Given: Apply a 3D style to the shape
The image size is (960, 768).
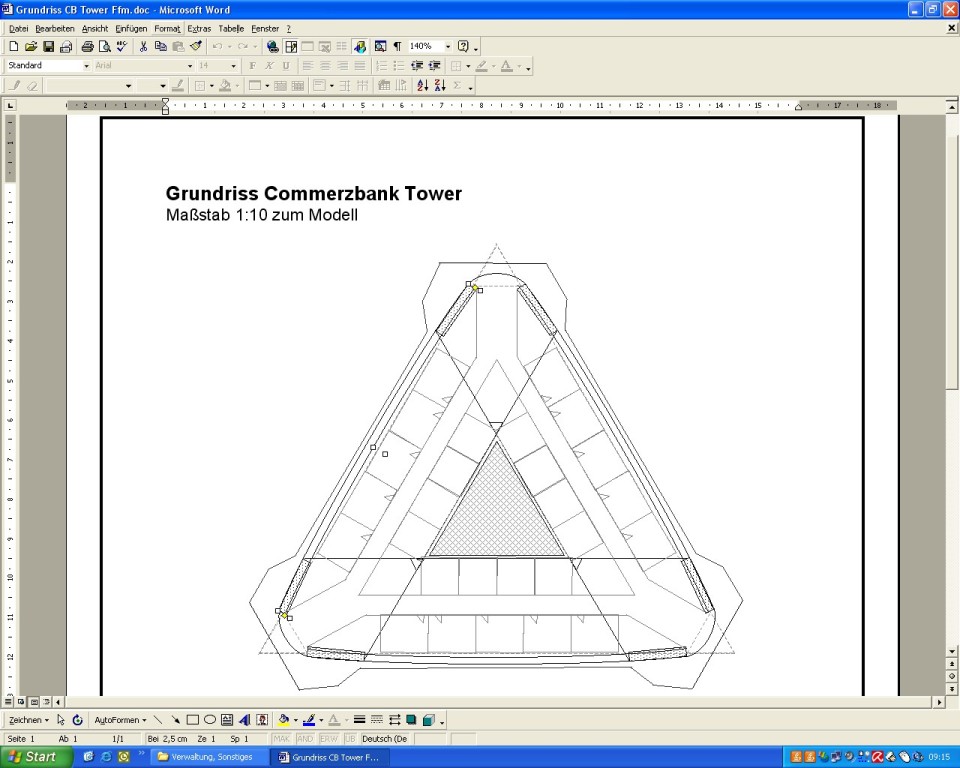Looking at the screenshot, I should click(x=429, y=720).
